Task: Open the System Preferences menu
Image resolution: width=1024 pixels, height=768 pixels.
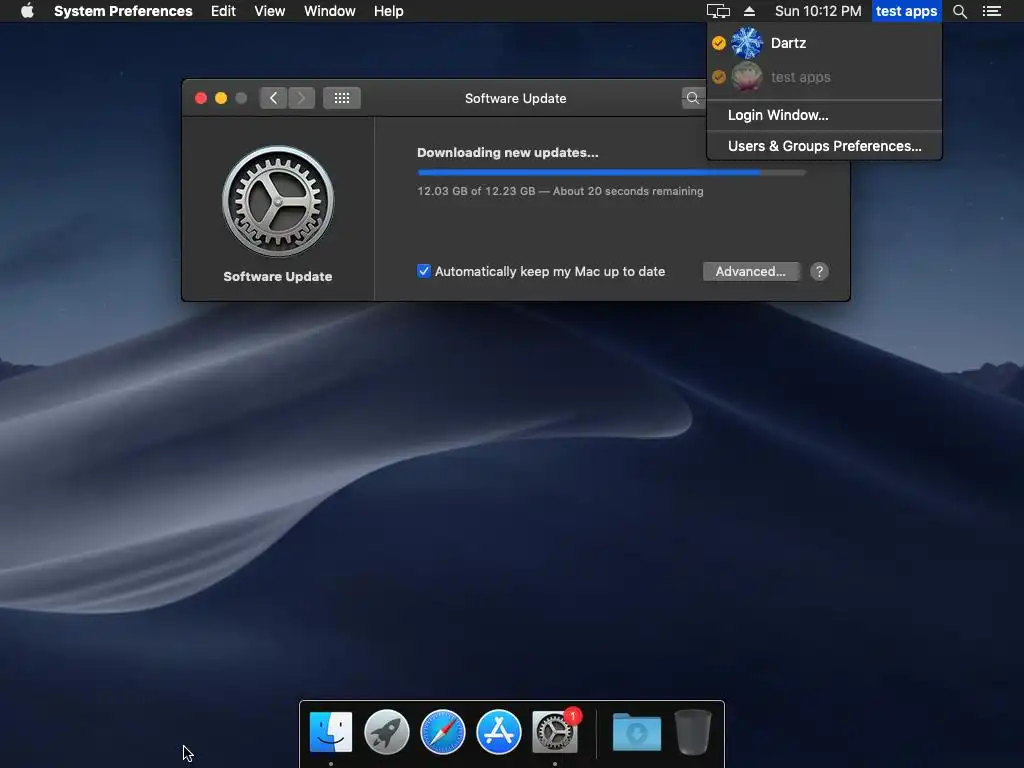Action: coord(123,11)
